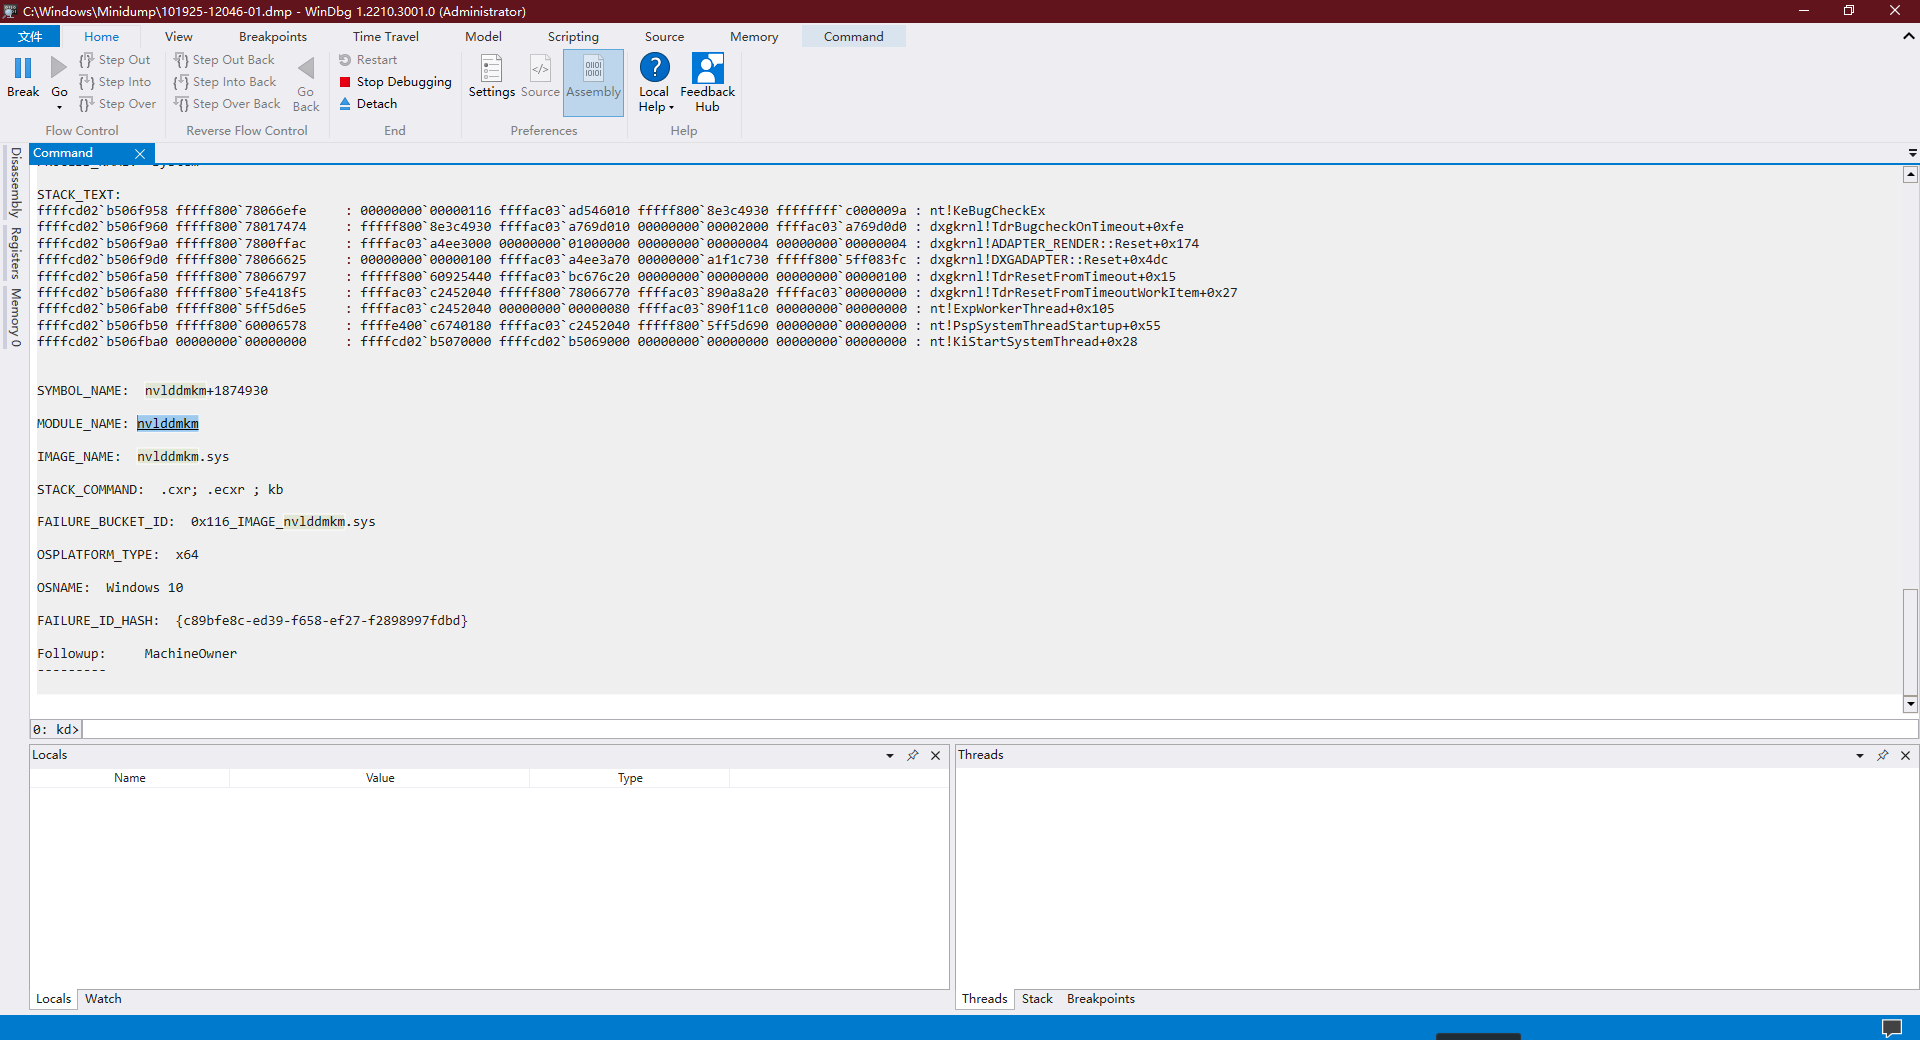Click Step Over Back button
Image resolution: width=1920 pixels, height=1040 pixels.
pos(227,104)
